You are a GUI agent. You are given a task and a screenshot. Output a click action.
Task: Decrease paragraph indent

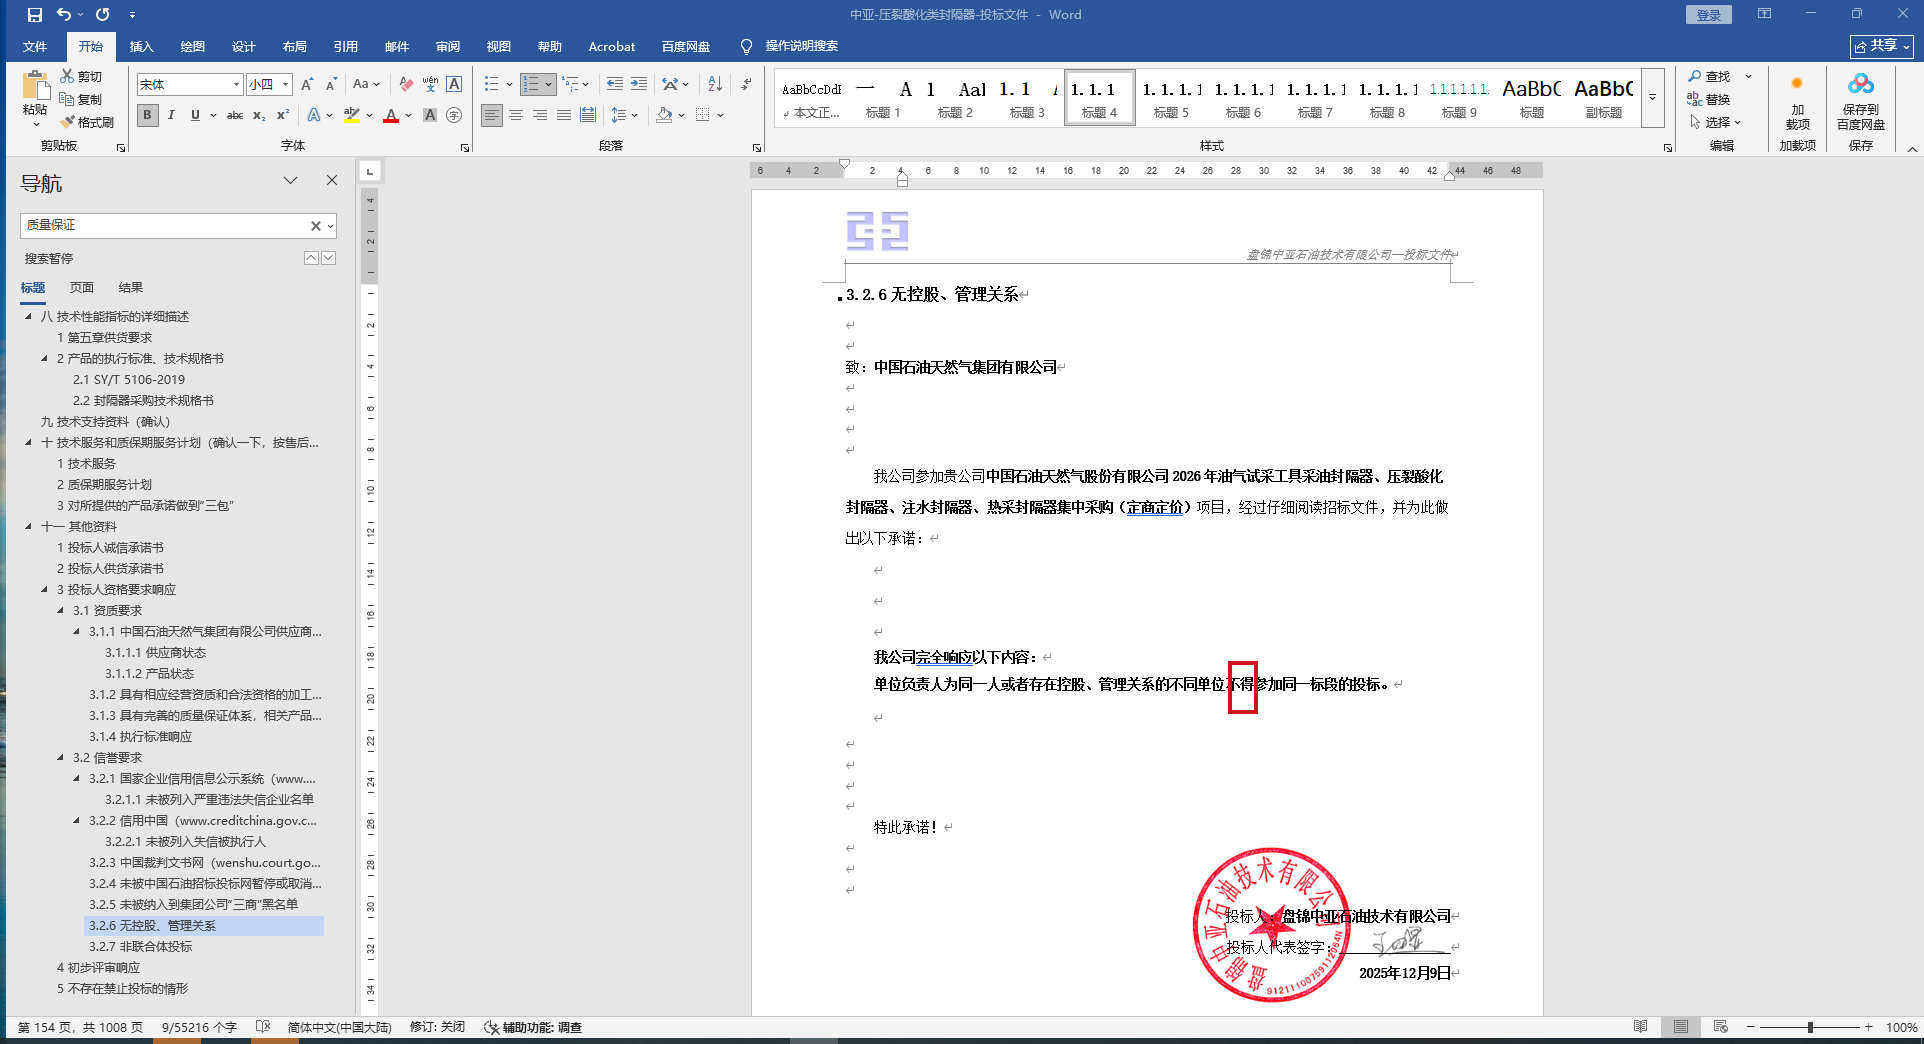[x=615, y=85]
